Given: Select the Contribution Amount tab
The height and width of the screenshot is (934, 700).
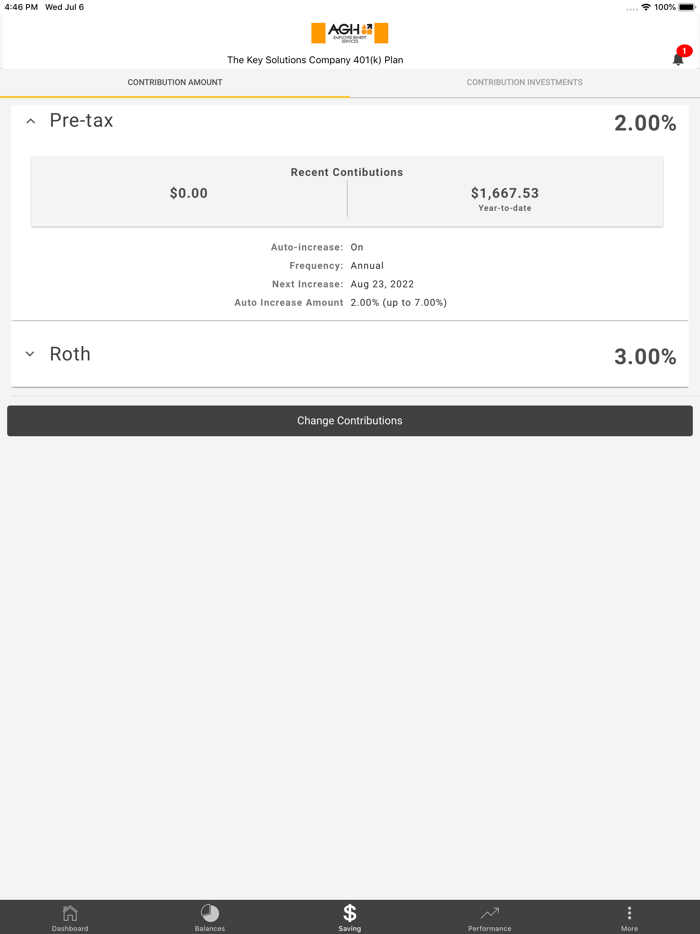Looking at the screenshot, I should click(x=175, y=82).
